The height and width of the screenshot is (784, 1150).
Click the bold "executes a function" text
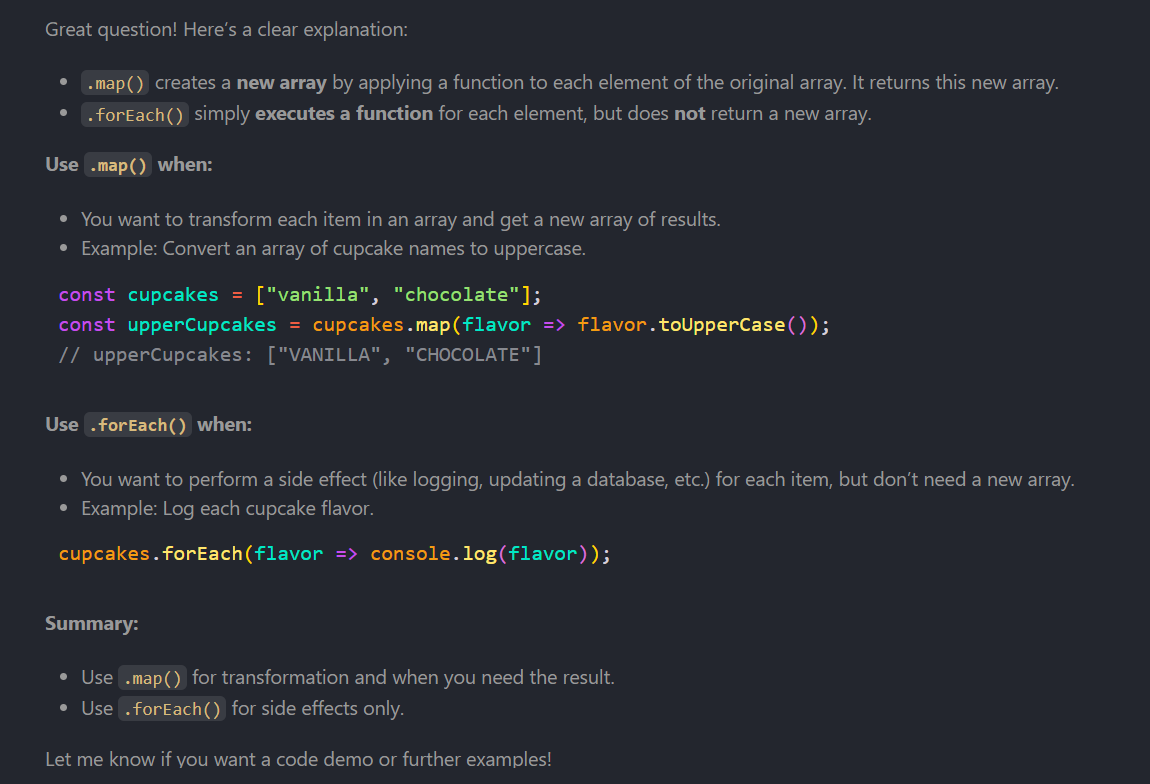point(344,114)
